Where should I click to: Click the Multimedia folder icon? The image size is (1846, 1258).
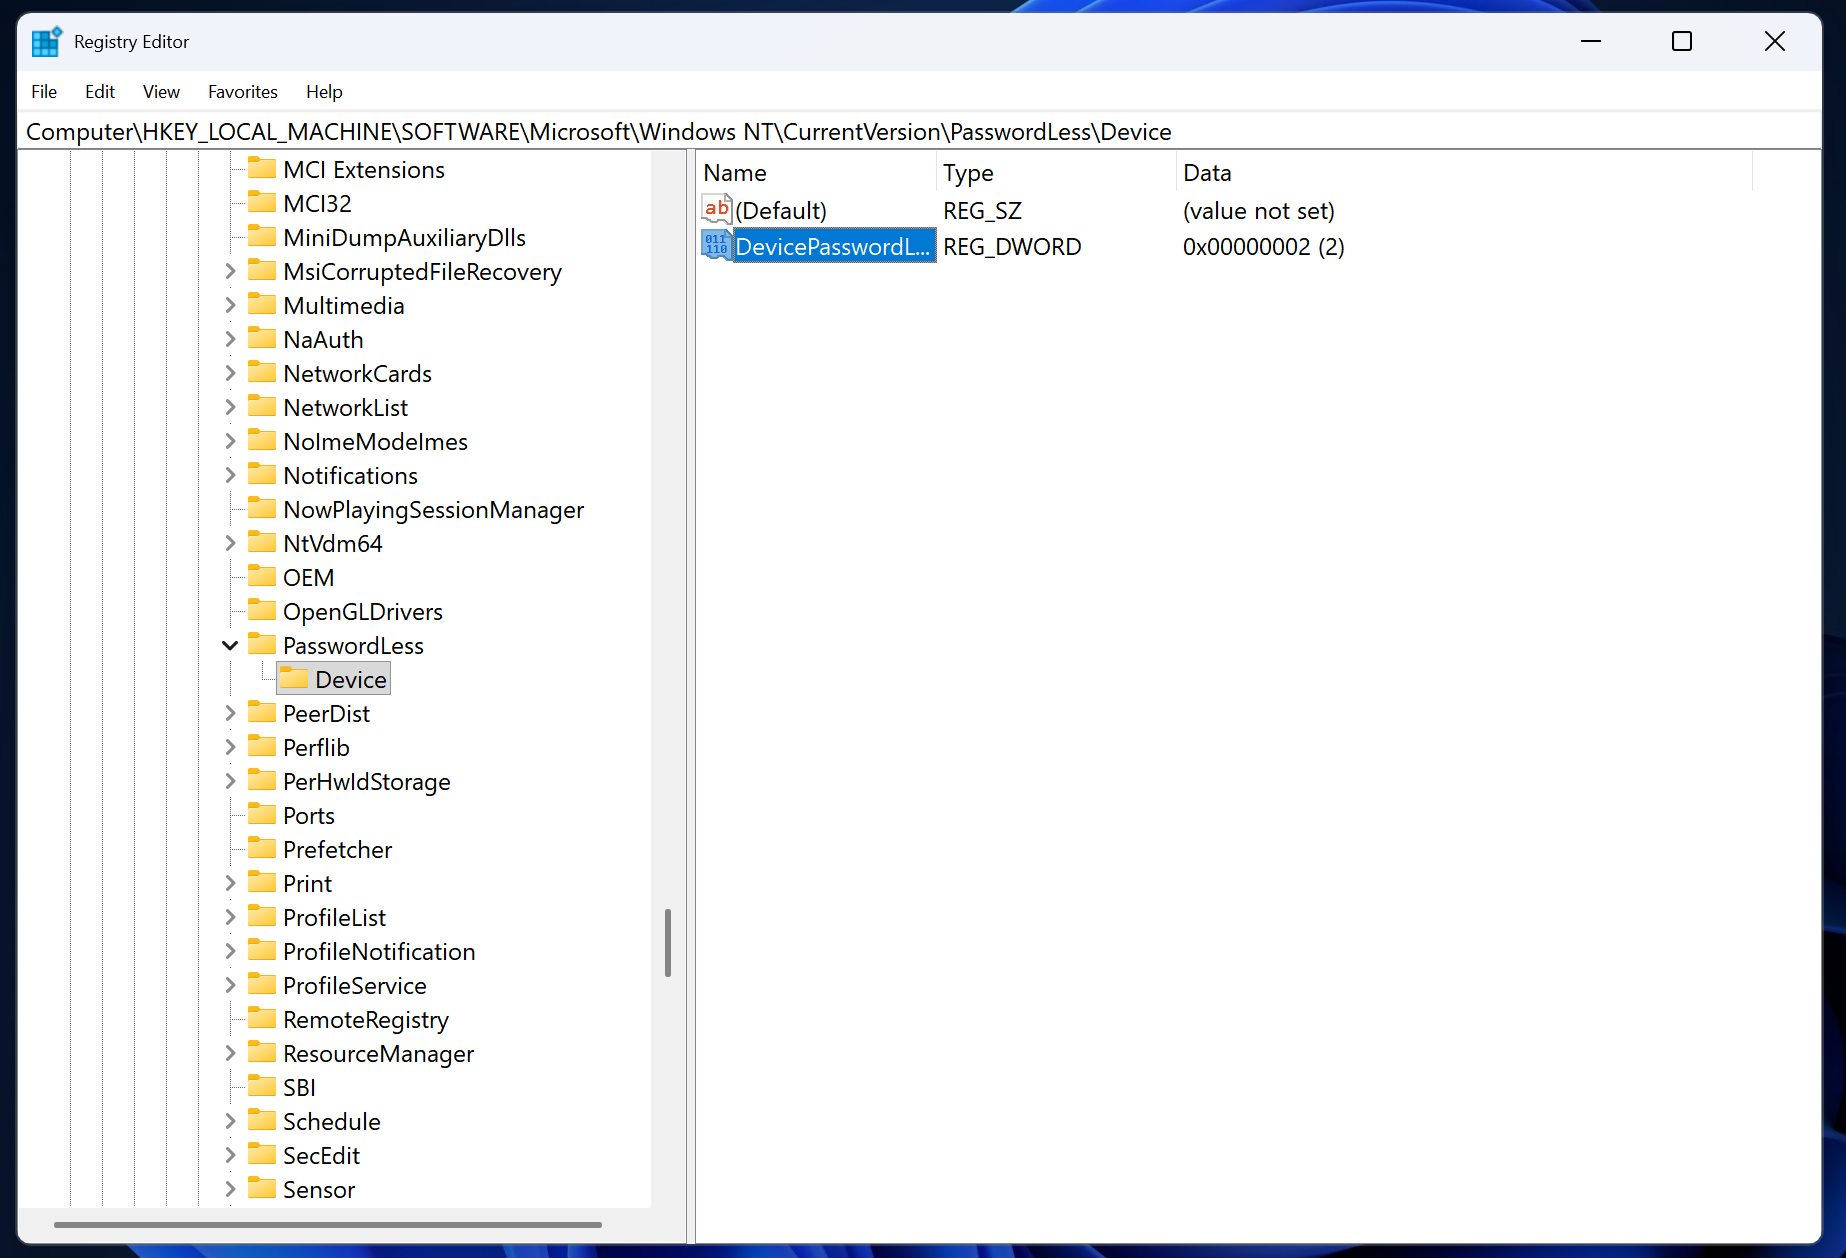tap(262, 304)
